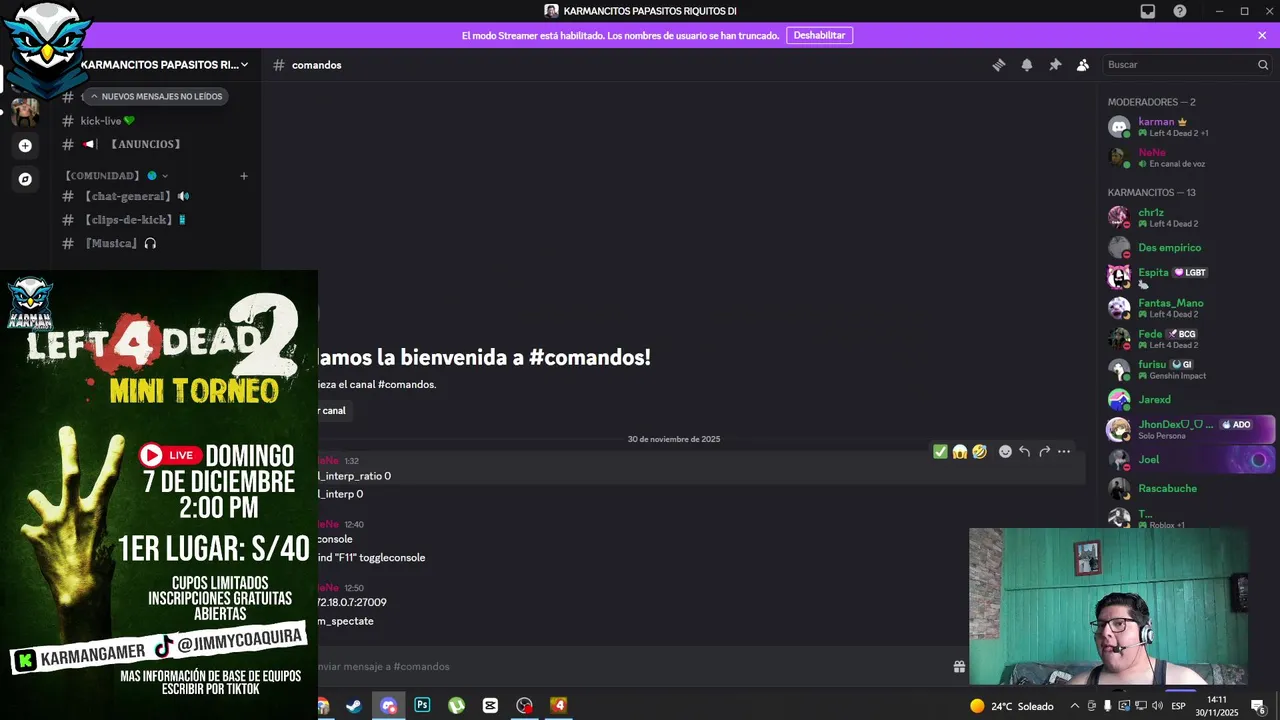Open more options for hovered message
1280x720 pixels.
tap(1064, 452)
